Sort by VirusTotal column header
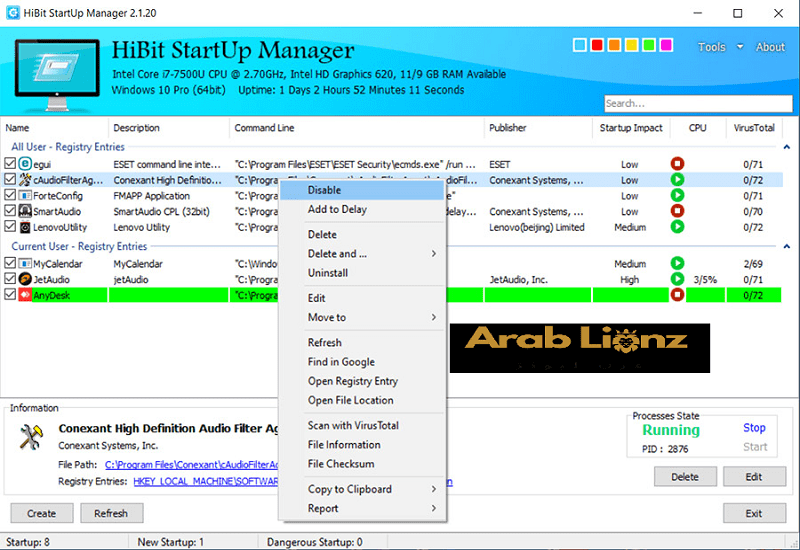This screenshot has height=550, width=800. point(754,128)
